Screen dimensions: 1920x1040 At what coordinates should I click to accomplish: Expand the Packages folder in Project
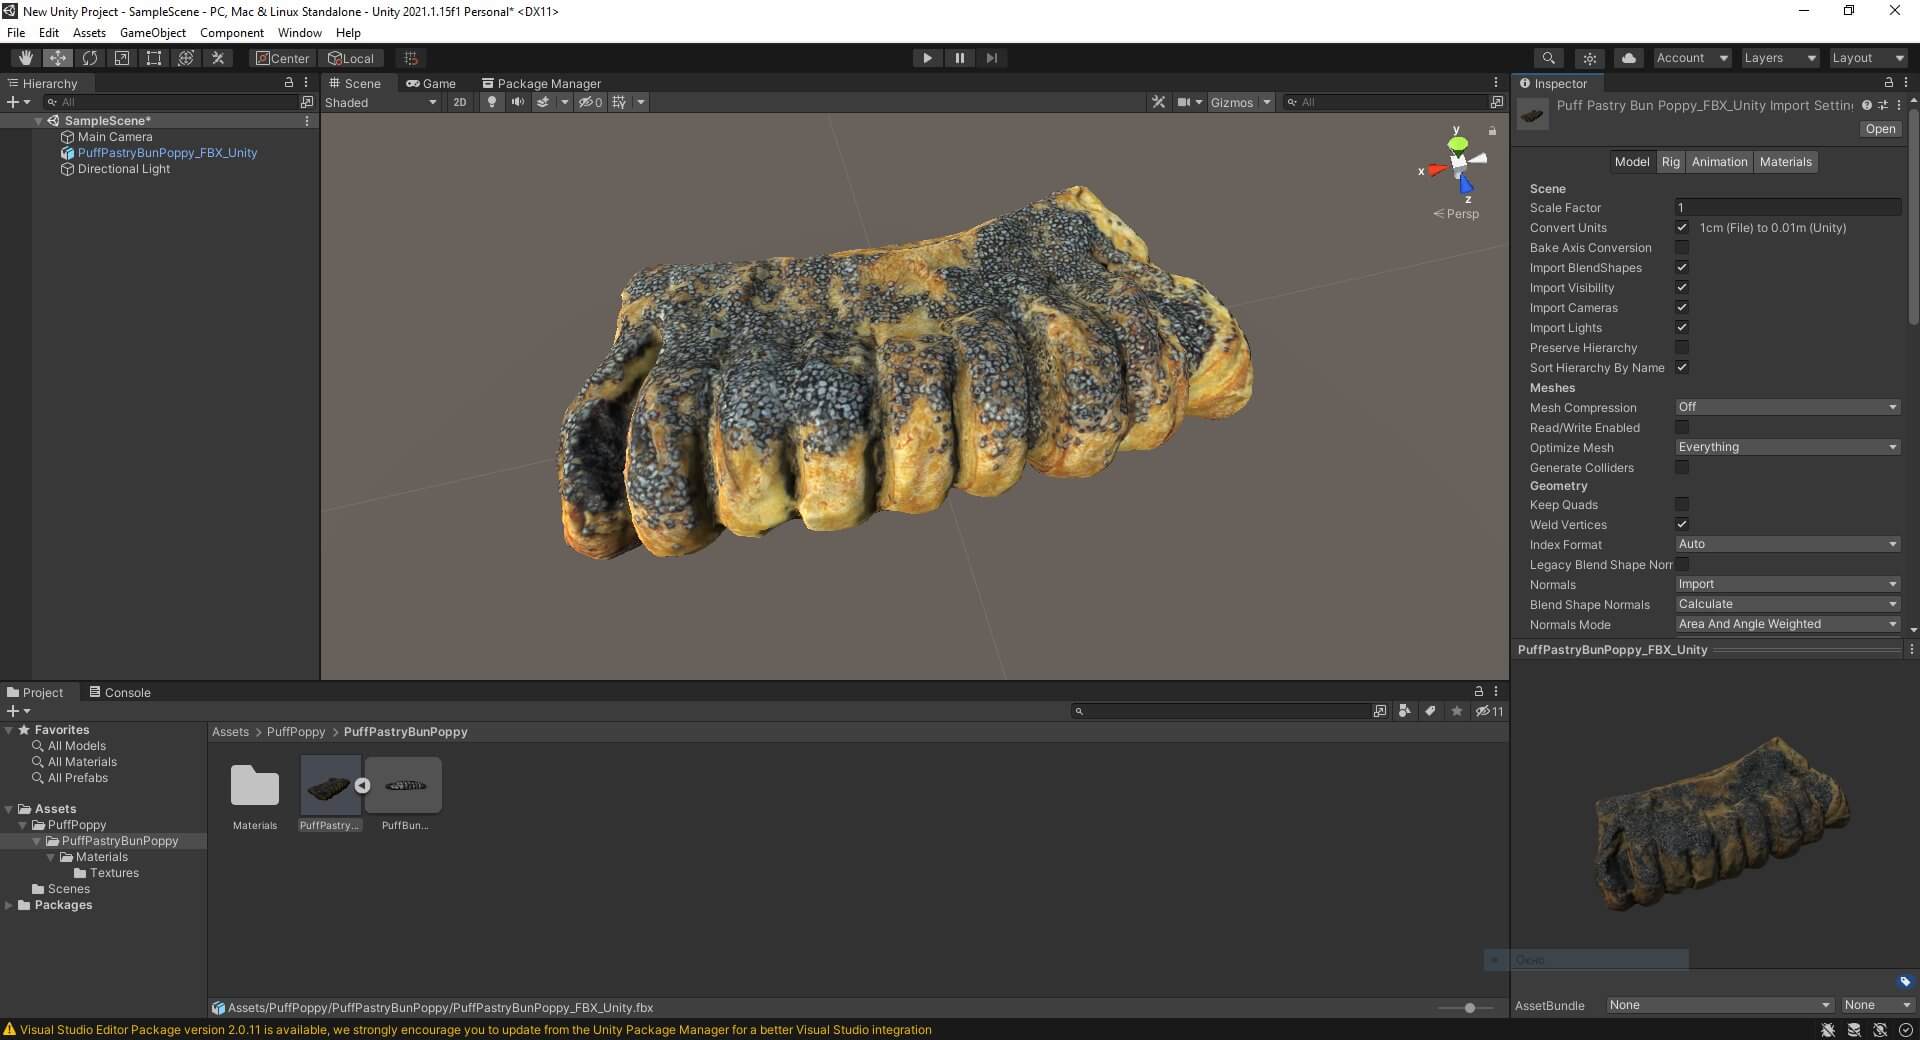(10, 905)
